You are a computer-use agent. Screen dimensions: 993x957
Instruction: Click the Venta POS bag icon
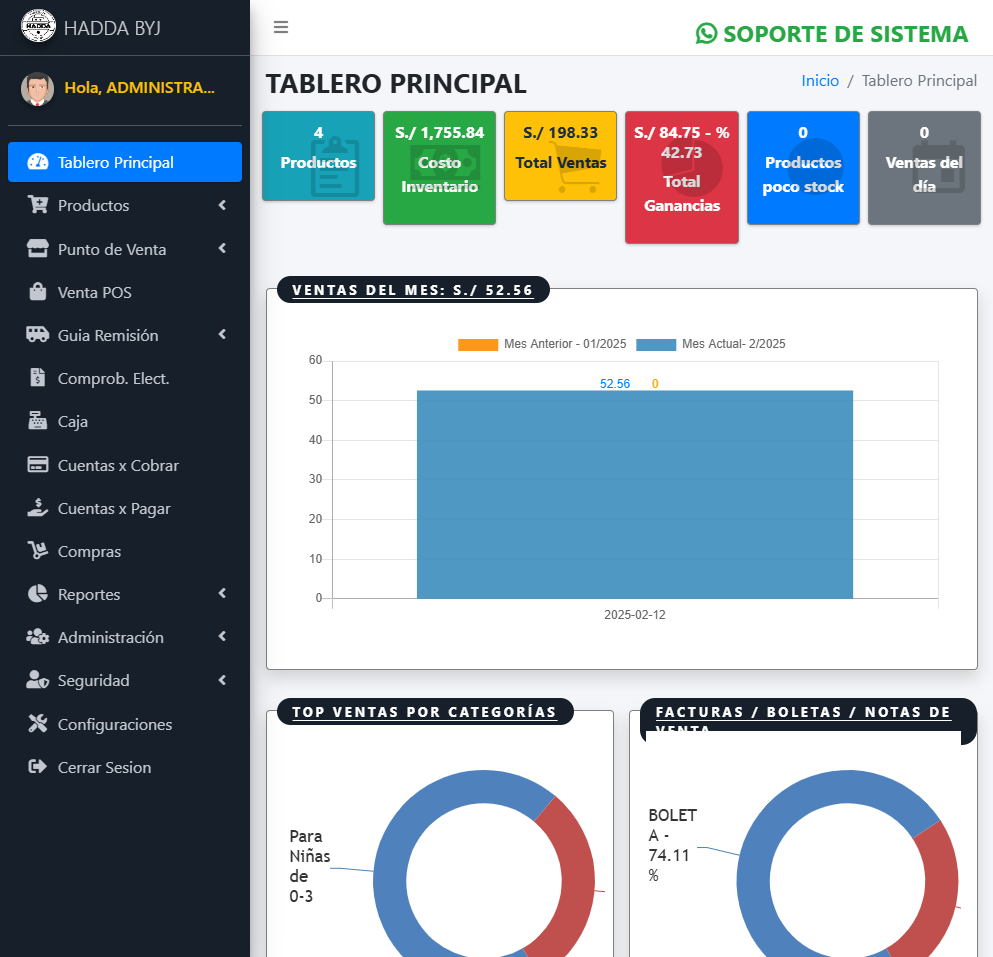click(38, 292)
